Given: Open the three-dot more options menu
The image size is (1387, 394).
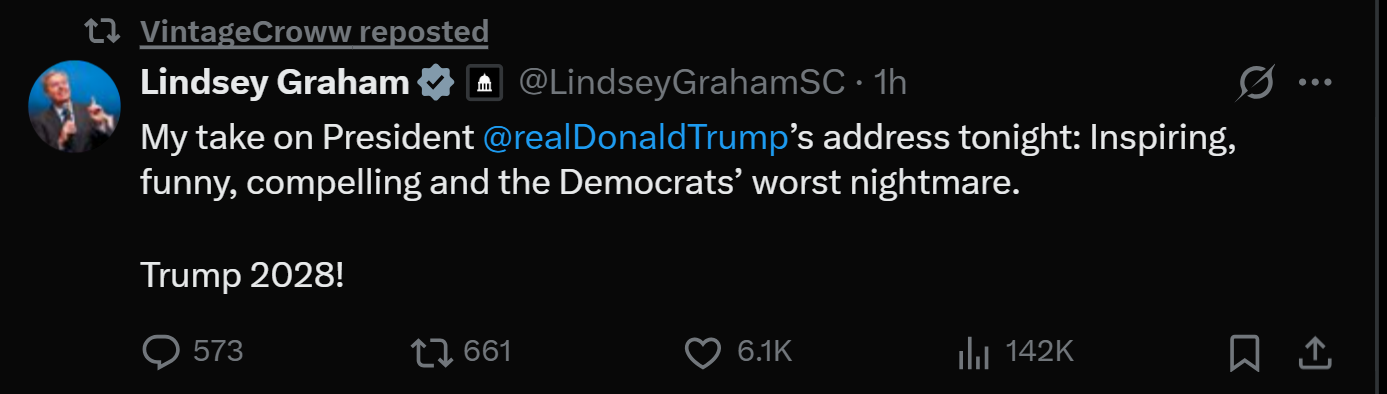Looking at the screenshot, I should (1315, 83).
